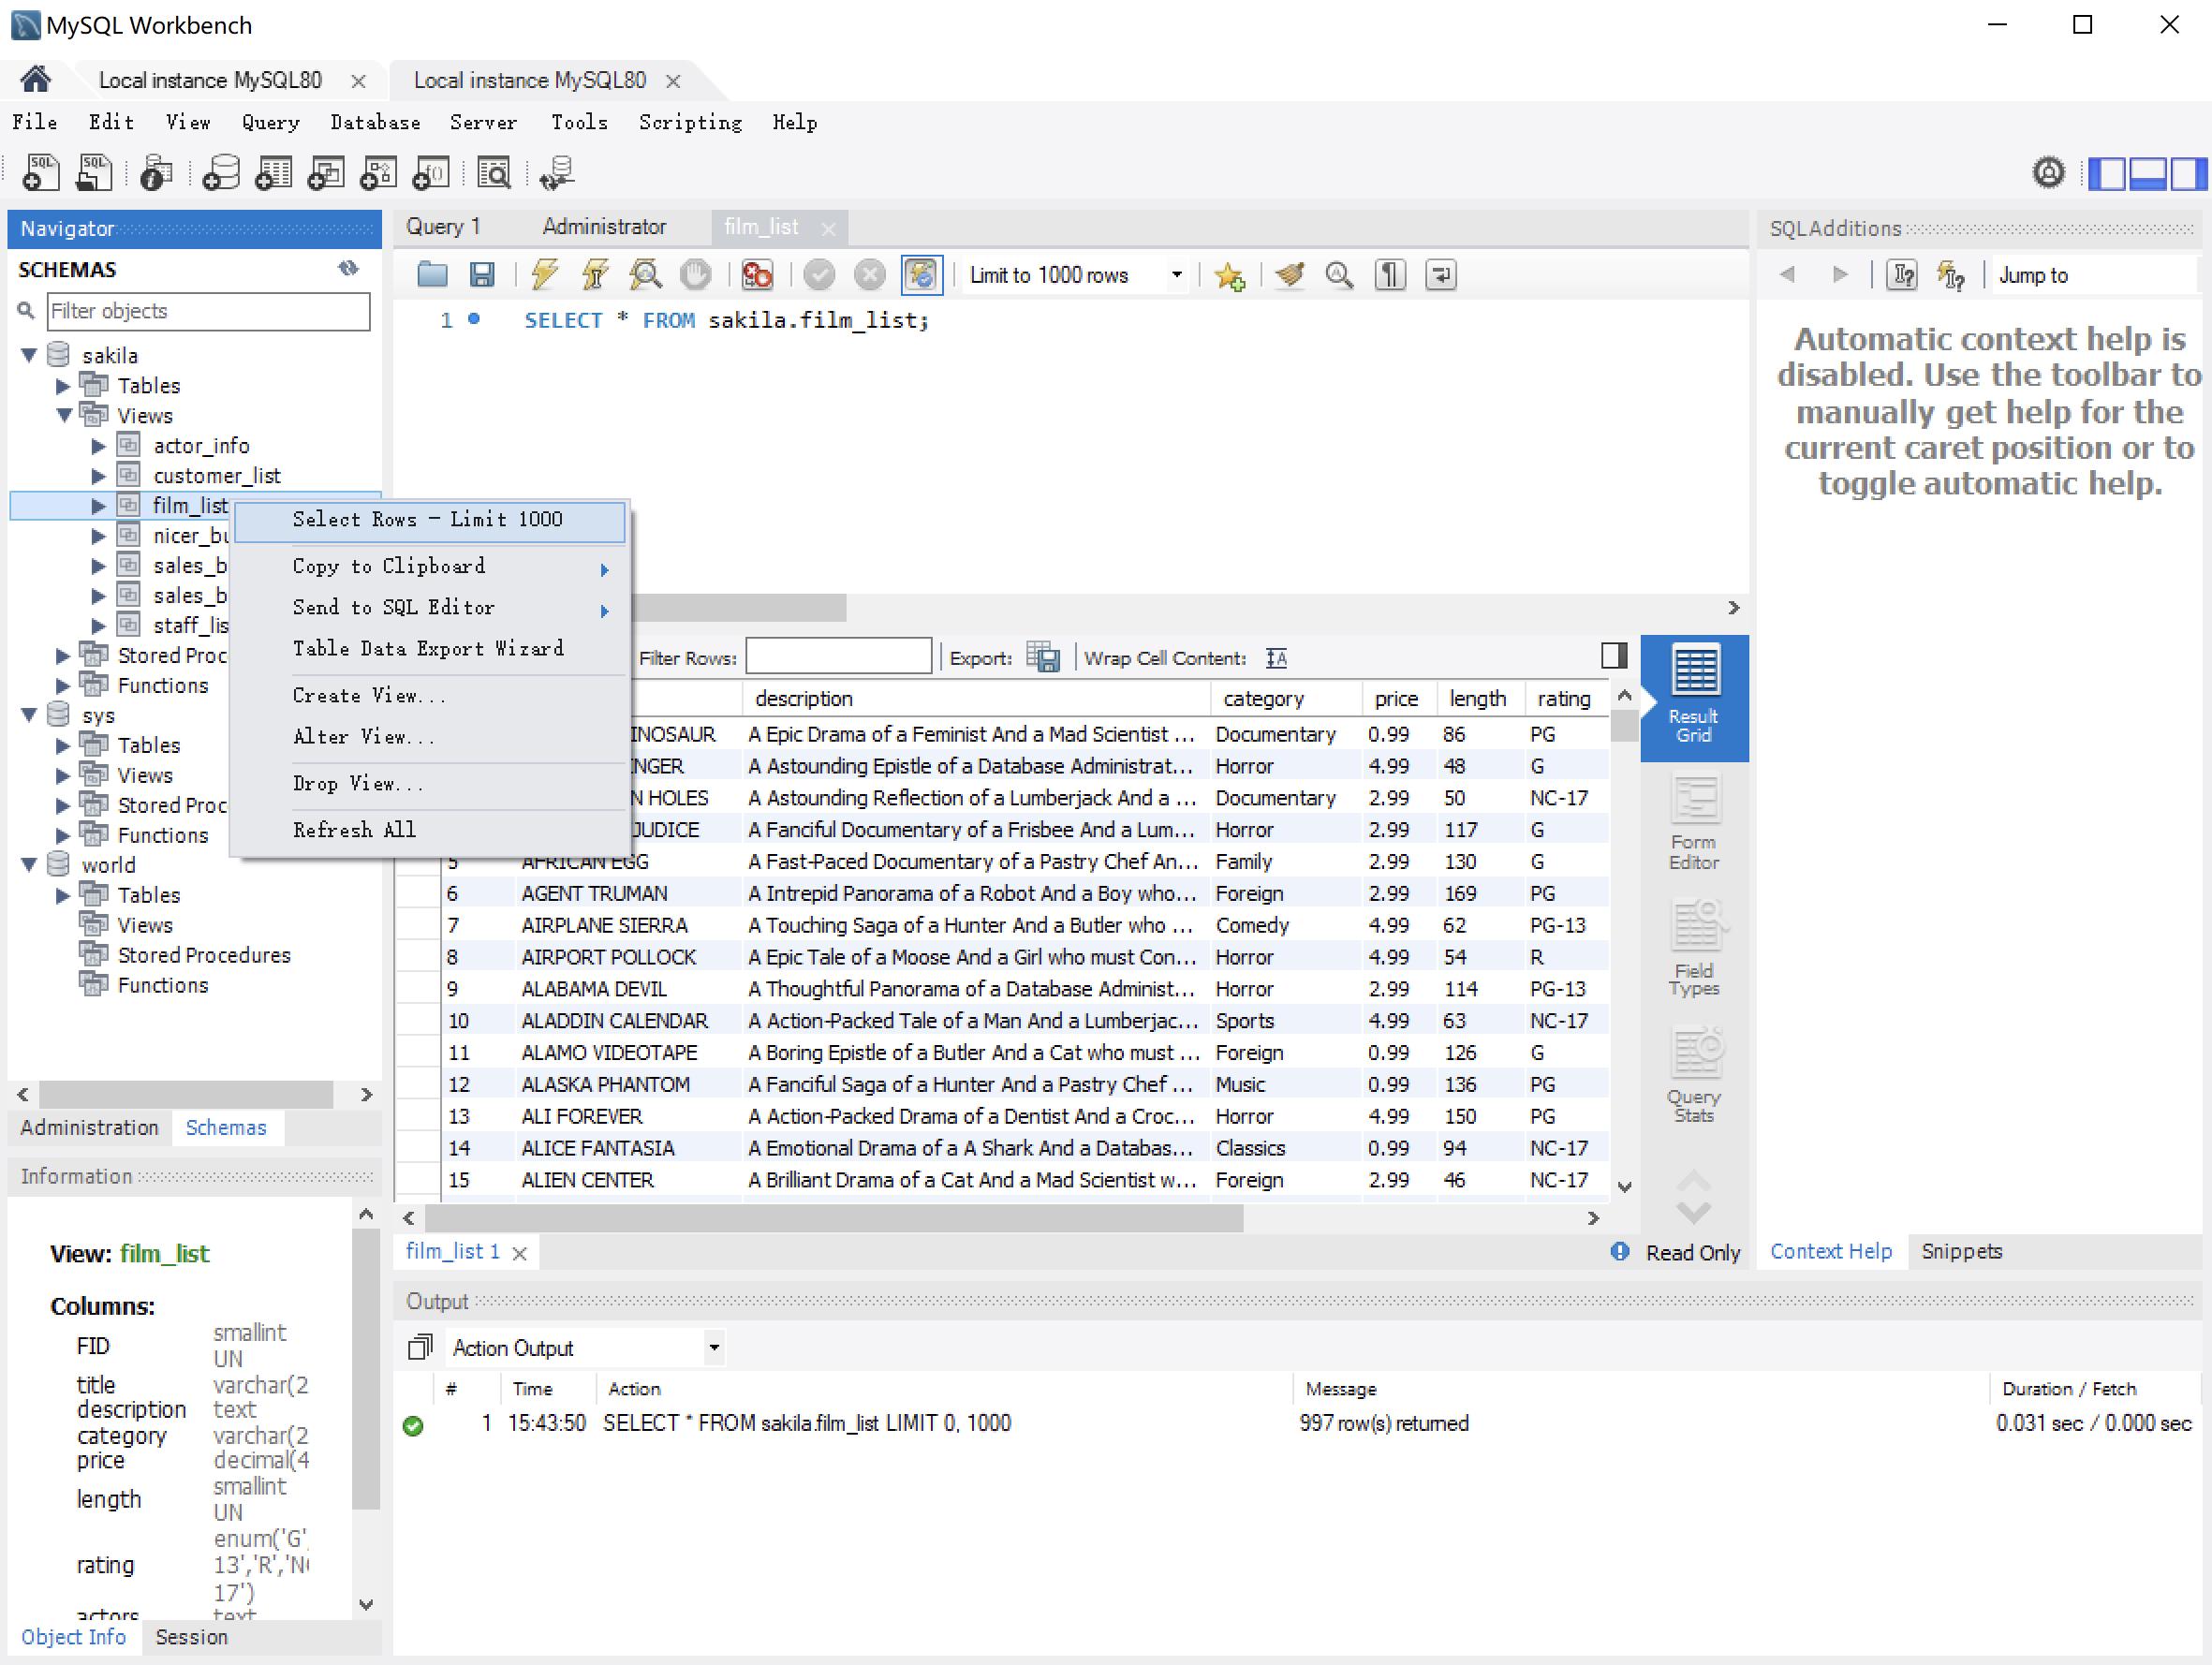The height and width of the screenshot is (1665, 2212).
Task: Collapse the world schema
Action: (29, 865)
